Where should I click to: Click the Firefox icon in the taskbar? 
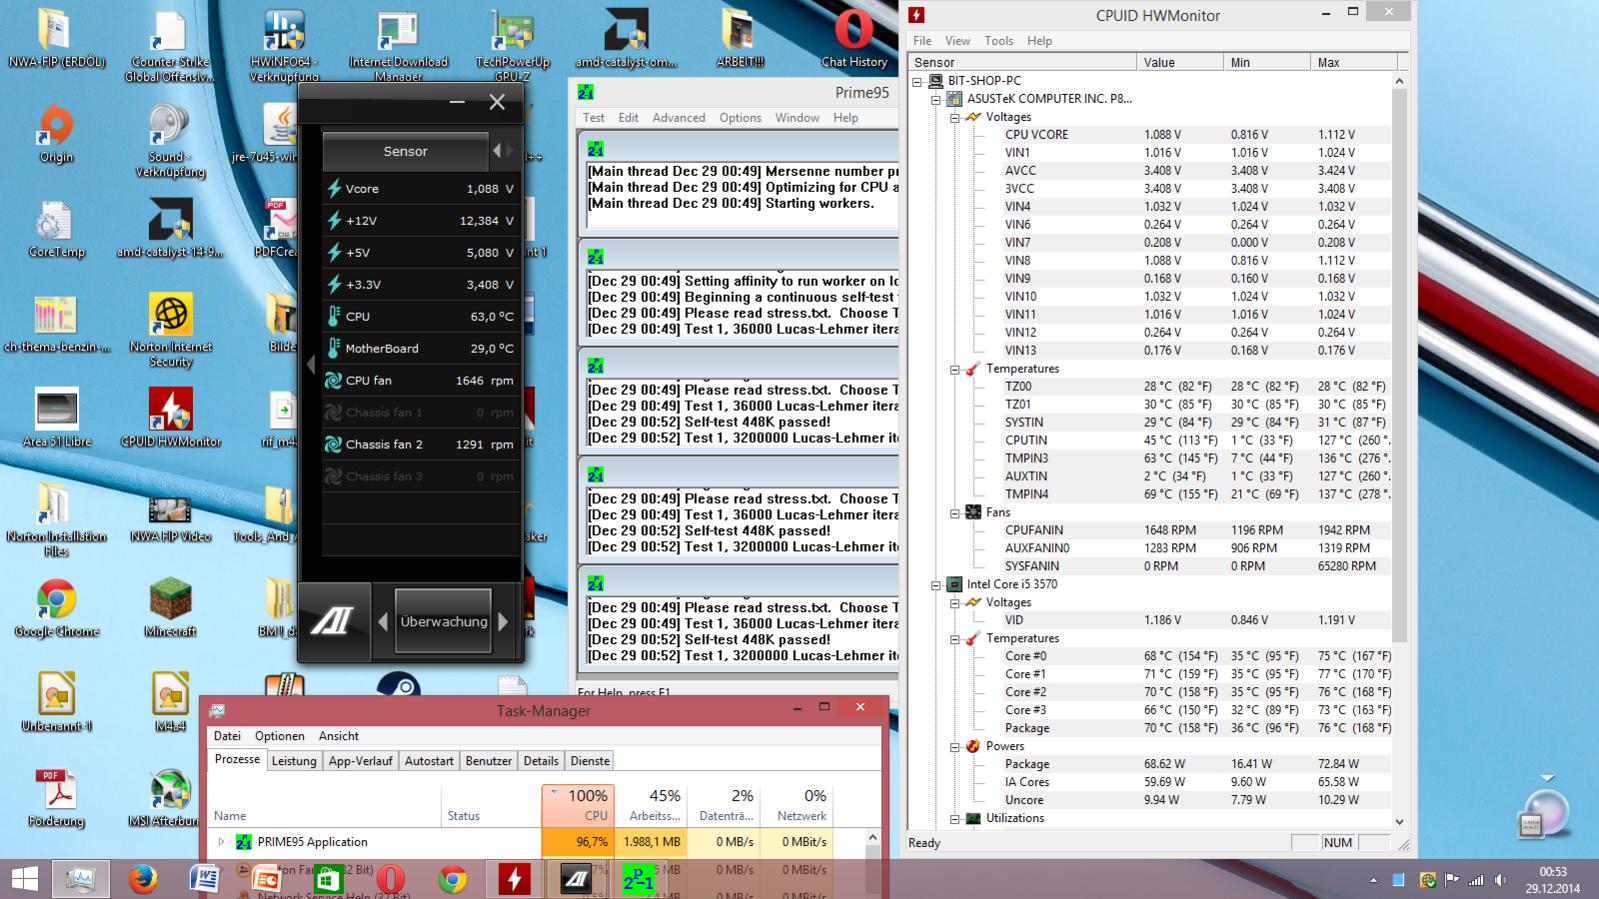(142, 879)
